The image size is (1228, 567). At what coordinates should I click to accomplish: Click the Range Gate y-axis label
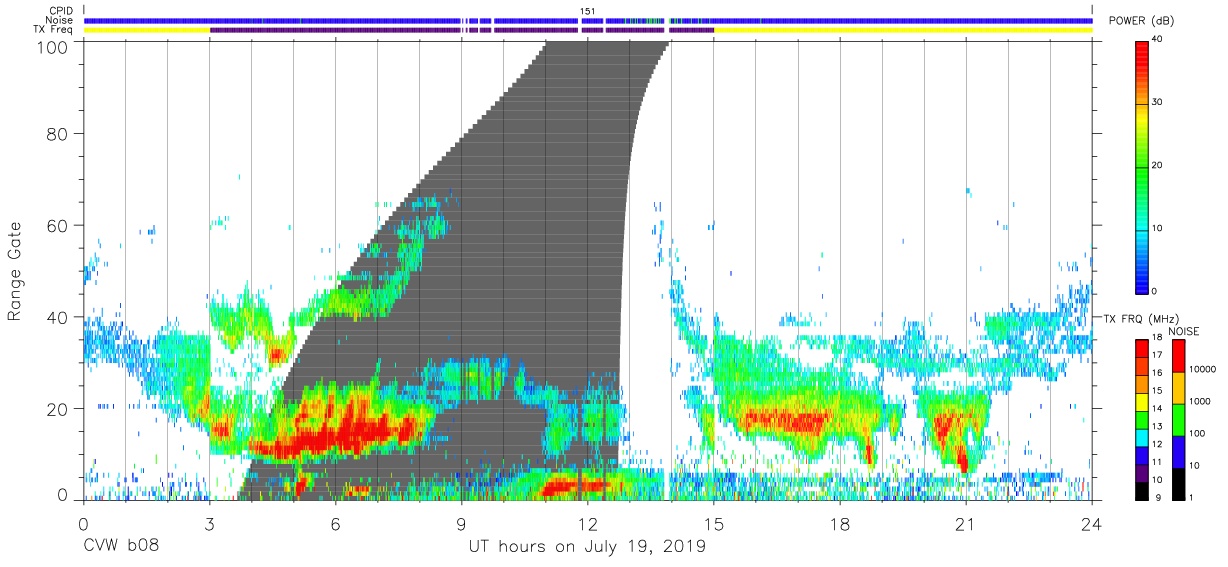[15, 271]
